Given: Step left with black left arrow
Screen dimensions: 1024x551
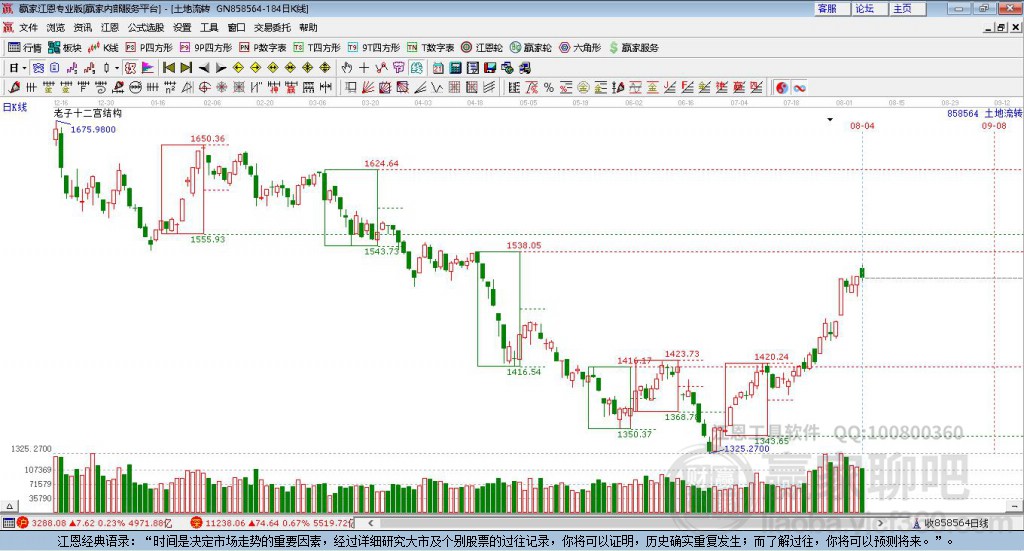Looking at the screenshot, I should click(204, 68).
